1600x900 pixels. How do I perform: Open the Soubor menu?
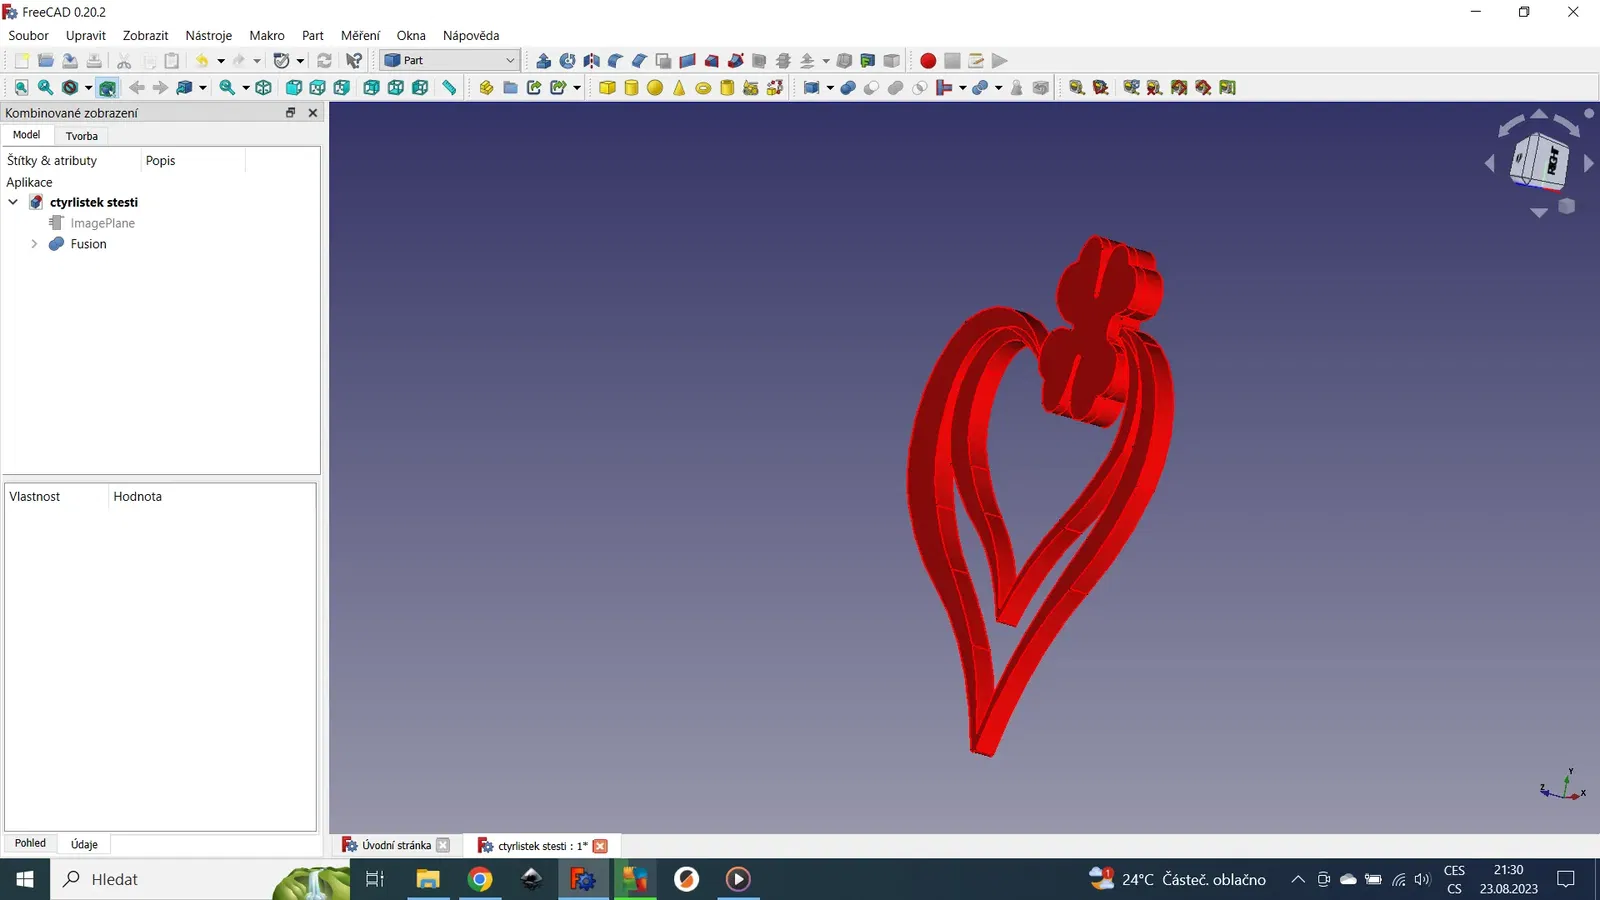point(28,35)
